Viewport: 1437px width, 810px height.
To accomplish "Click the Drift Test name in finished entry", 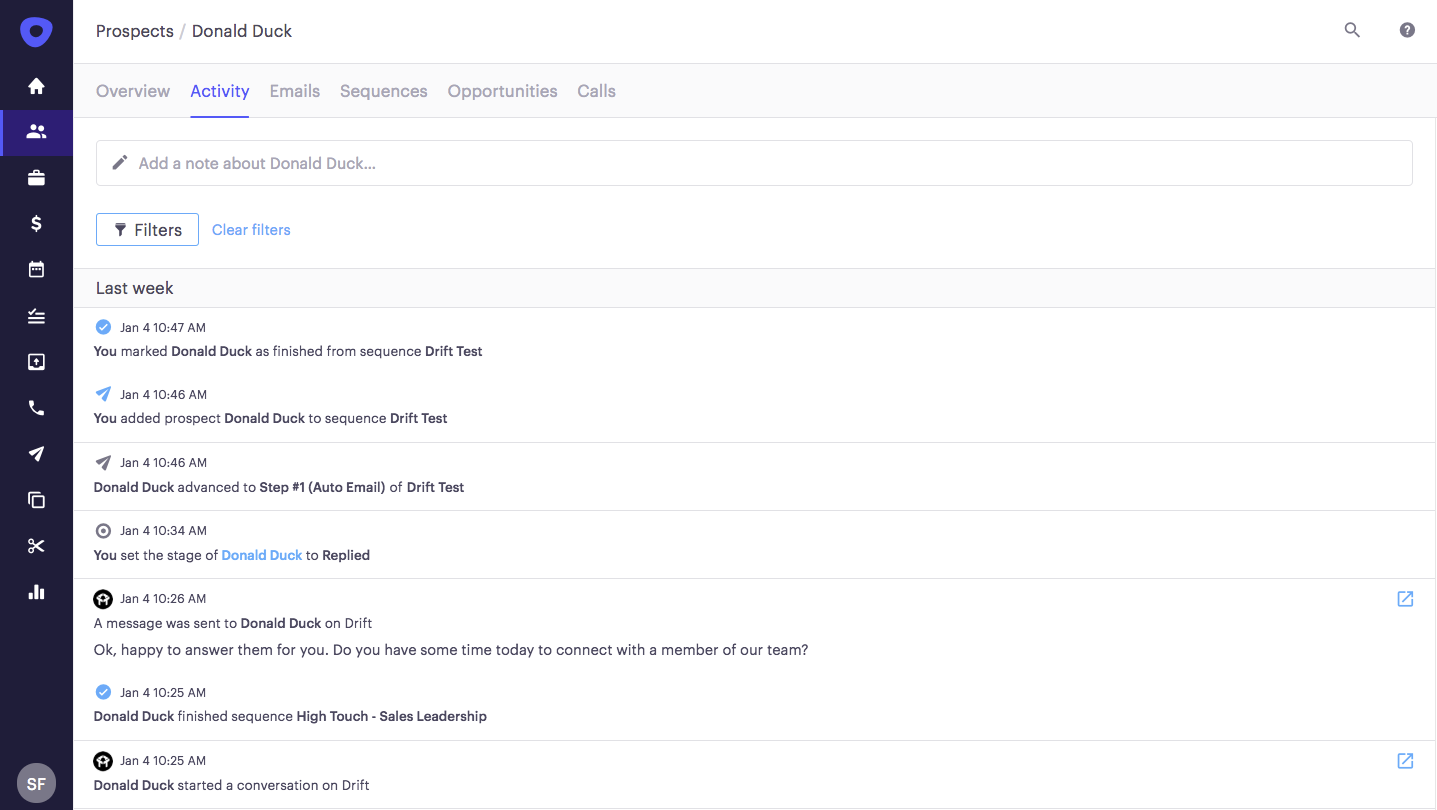I will coord(453,351).
